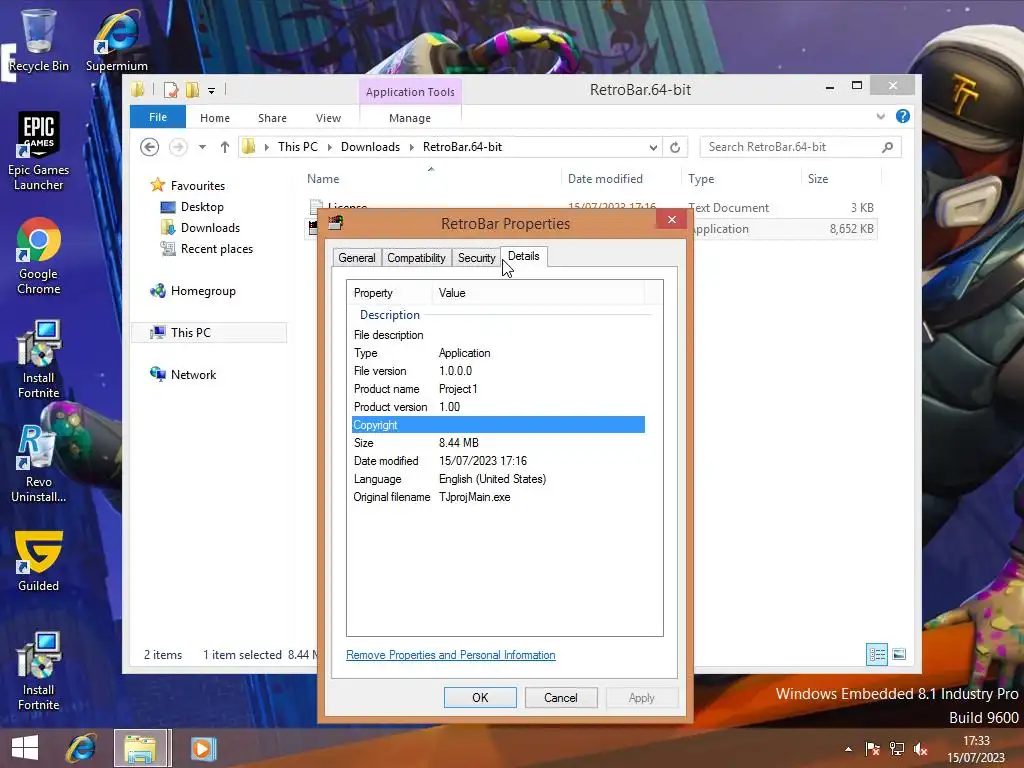This screenshot has height=768, width=1024.
Task: Click the New Folder quick access icon
Action: pos(193,90)
